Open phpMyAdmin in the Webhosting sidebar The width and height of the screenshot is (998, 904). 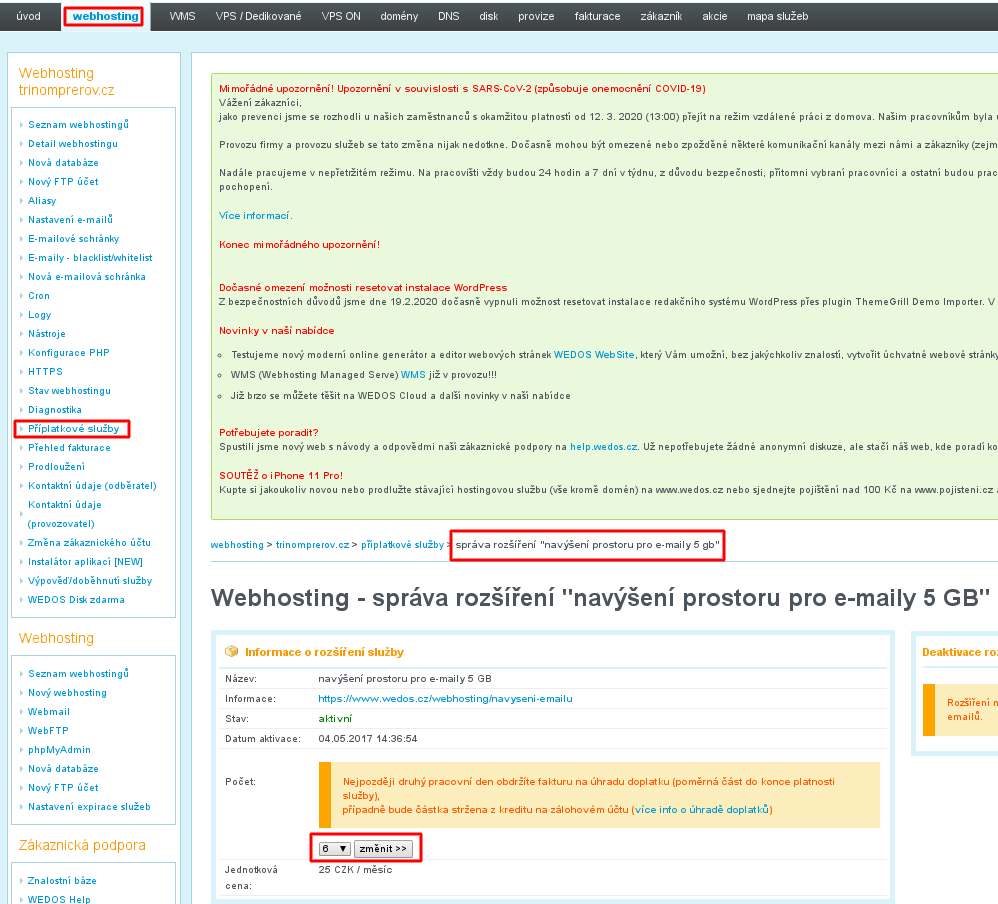click(59, 749)
